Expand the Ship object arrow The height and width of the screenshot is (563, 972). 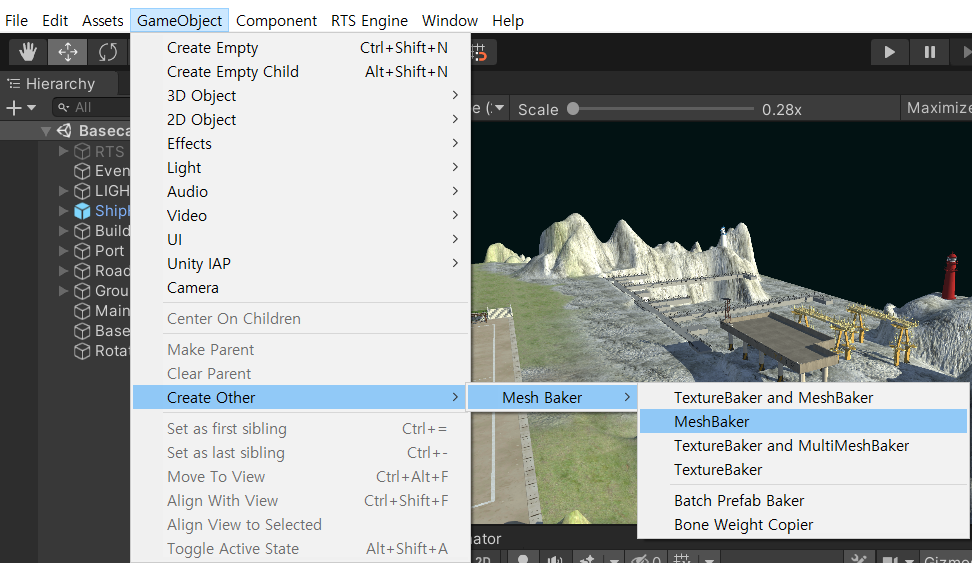[63, 211]
